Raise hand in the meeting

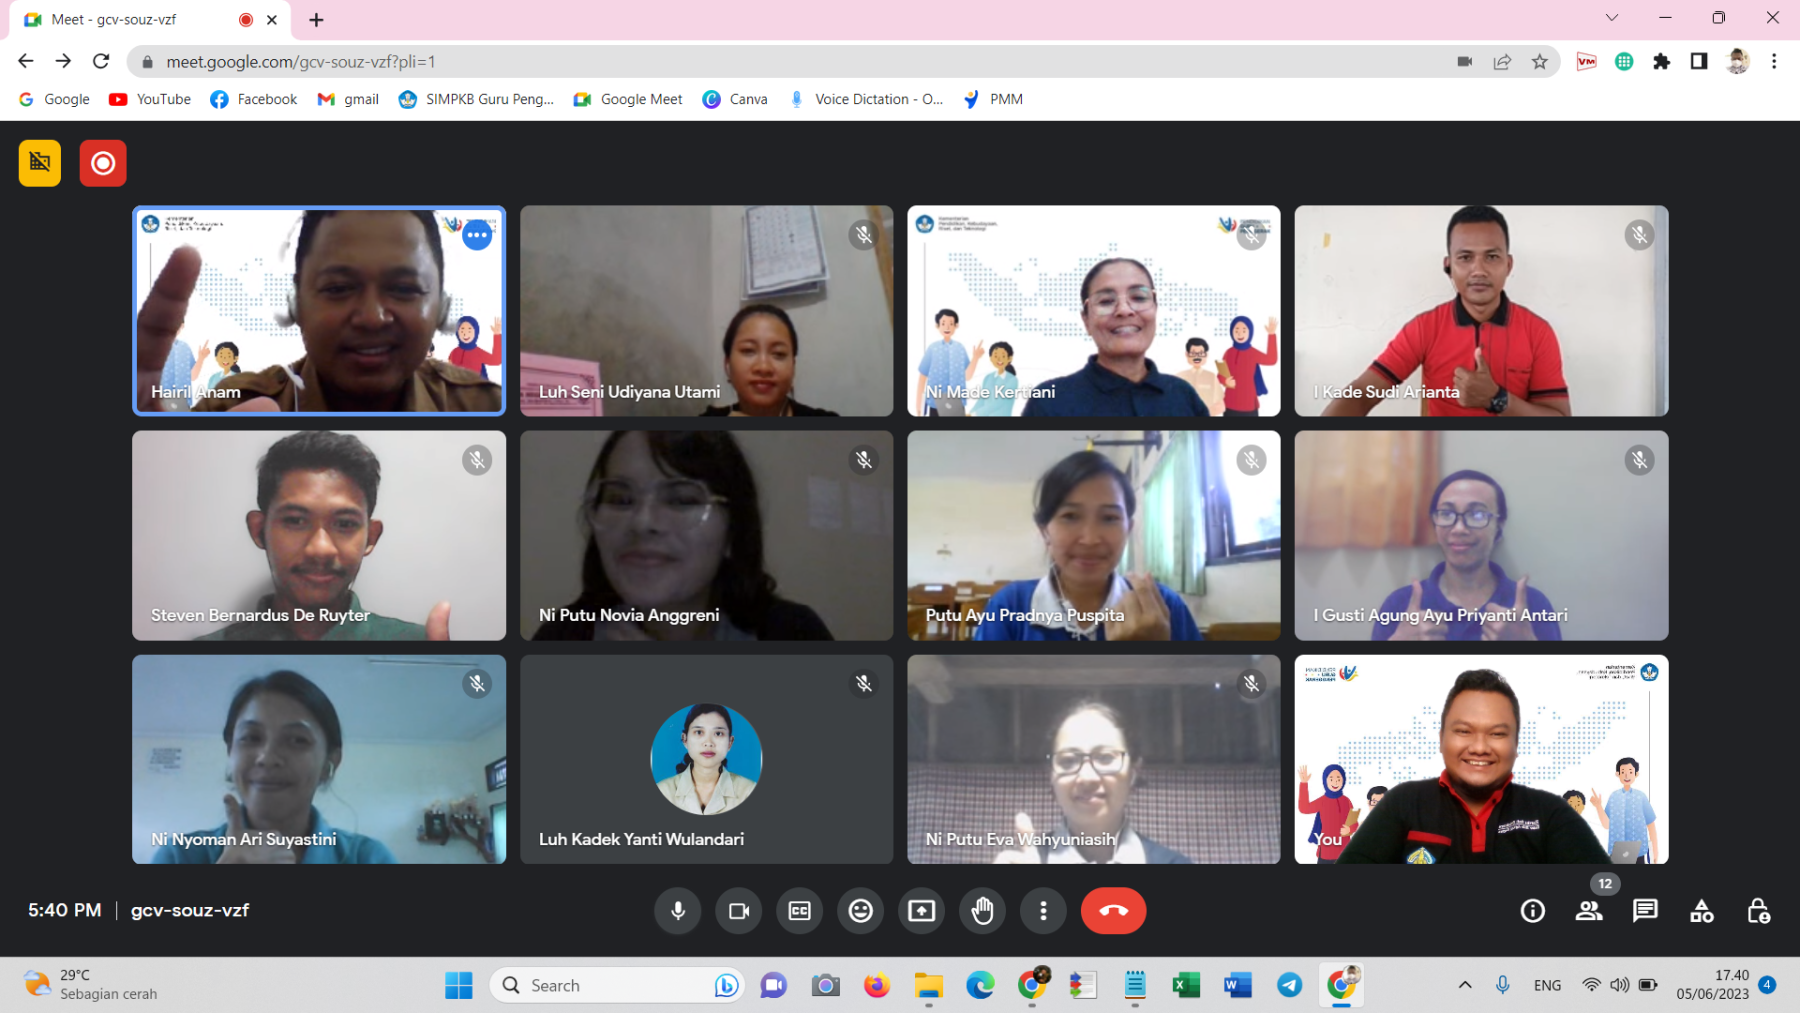tap(982, 911)
